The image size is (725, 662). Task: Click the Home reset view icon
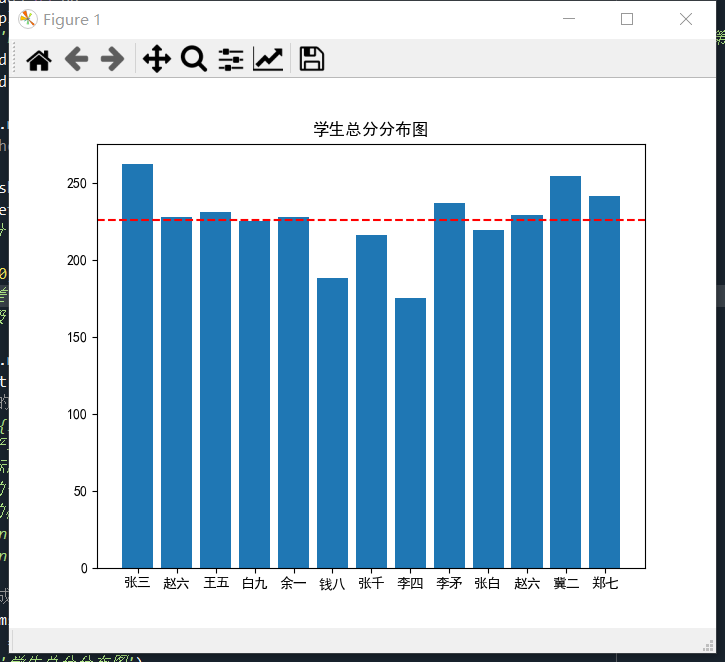tap(39, 60)
